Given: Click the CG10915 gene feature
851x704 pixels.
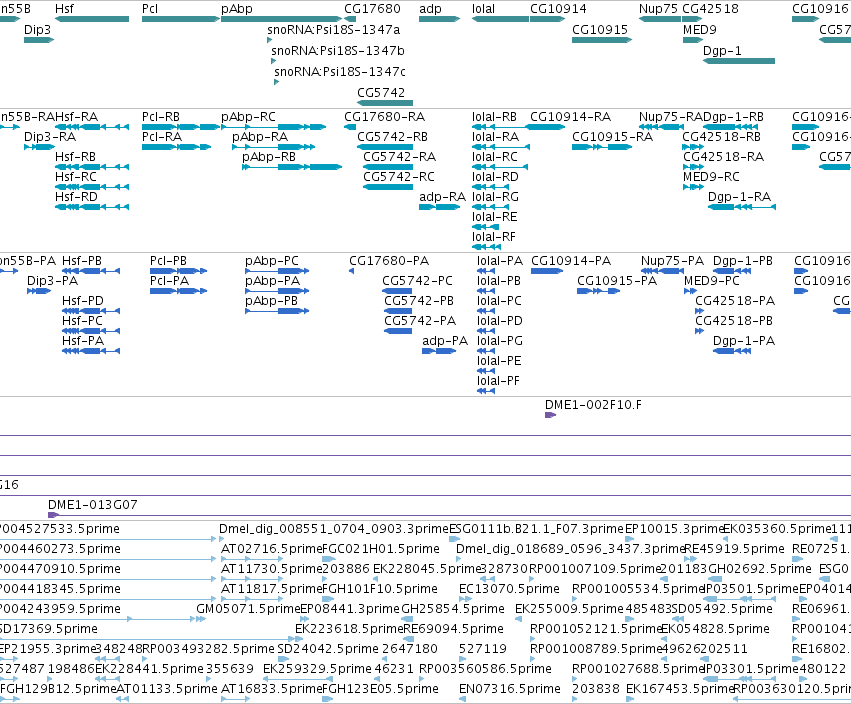Looking at the screenshot, I should (602, 40).
